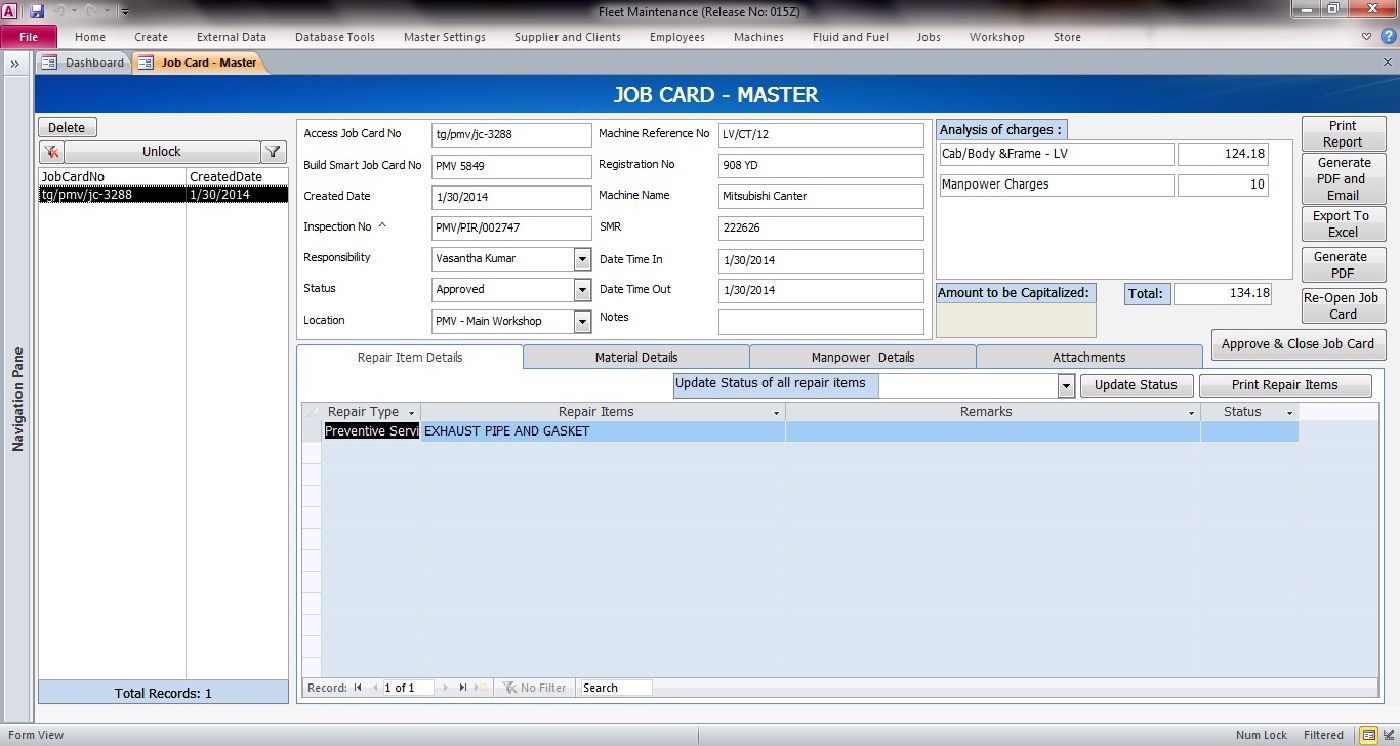Select job card row tg/pmv/jc-3288 in list

[x=163, y=195]
